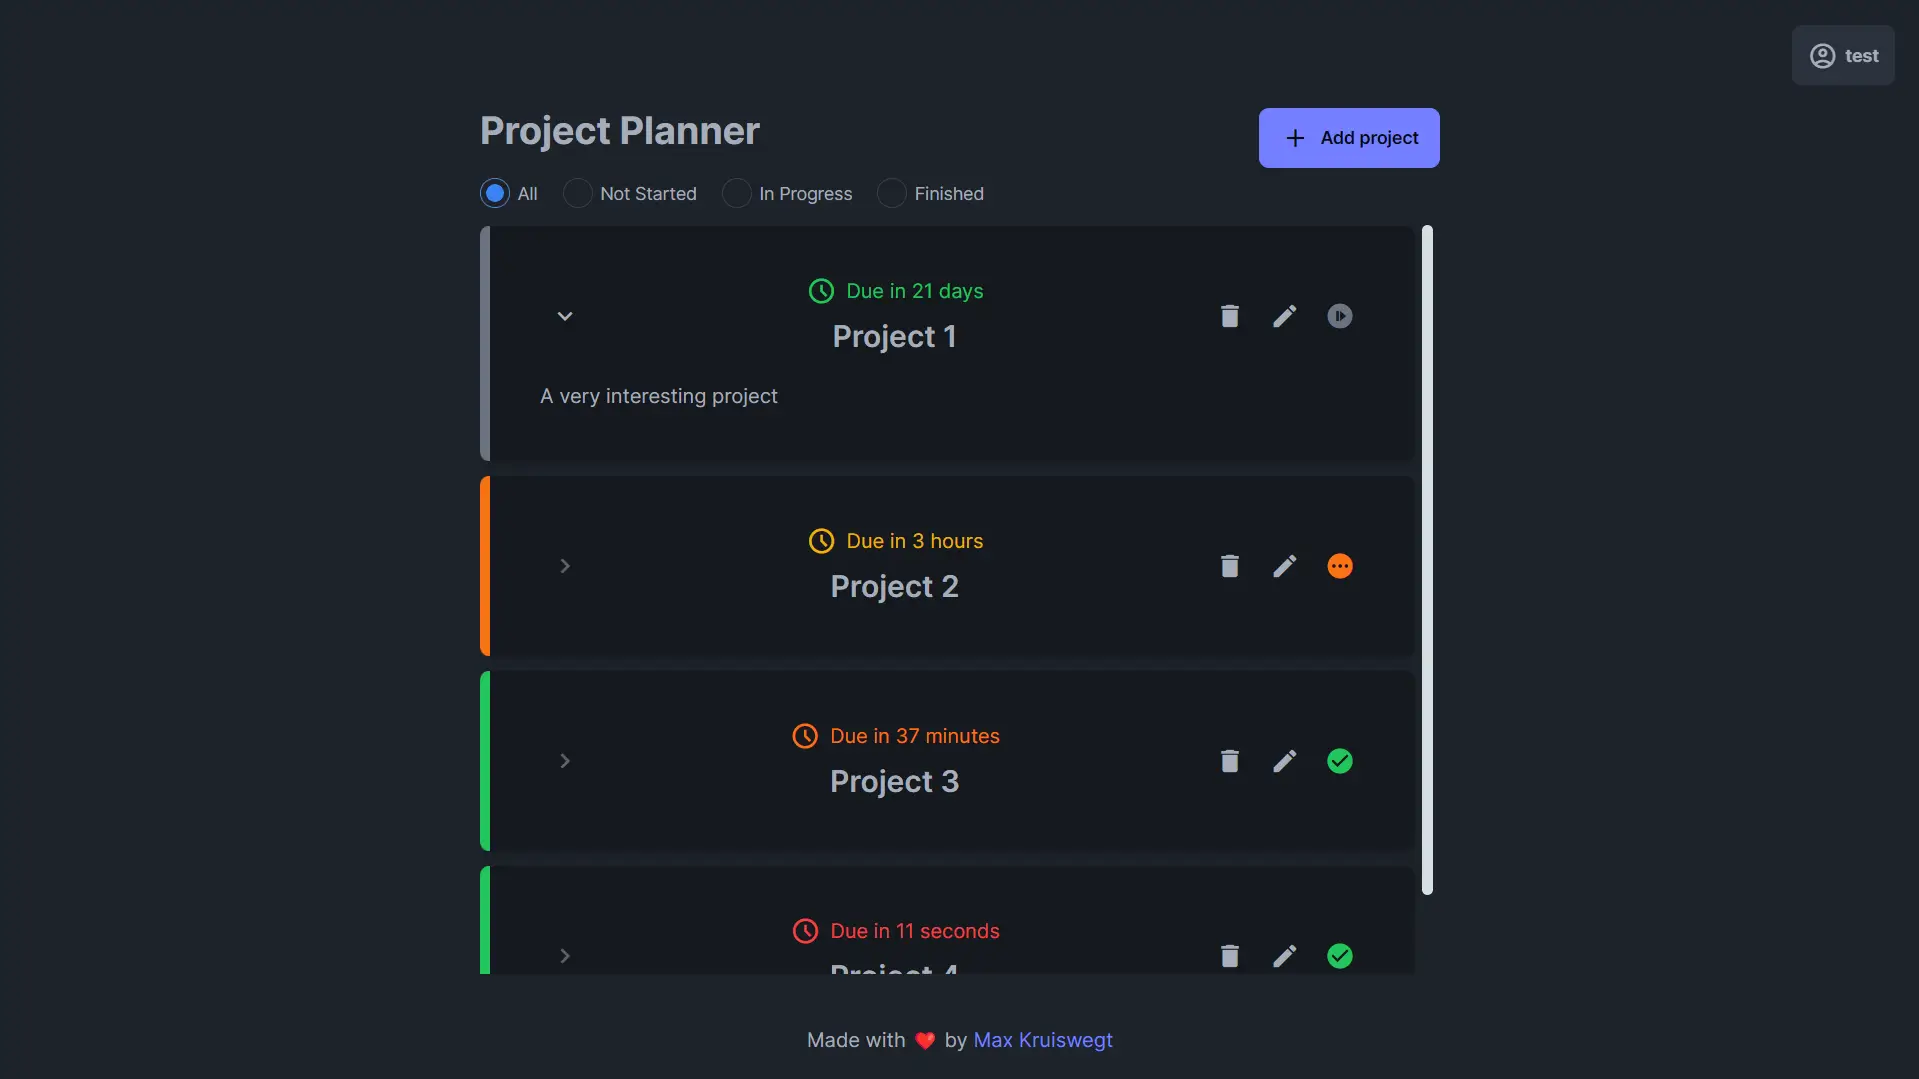The width and height of the screenshot is (1919, 1079).
Task: Mark Project 4 finished with the checkmark icon
Action: [x=1340, y=955]
